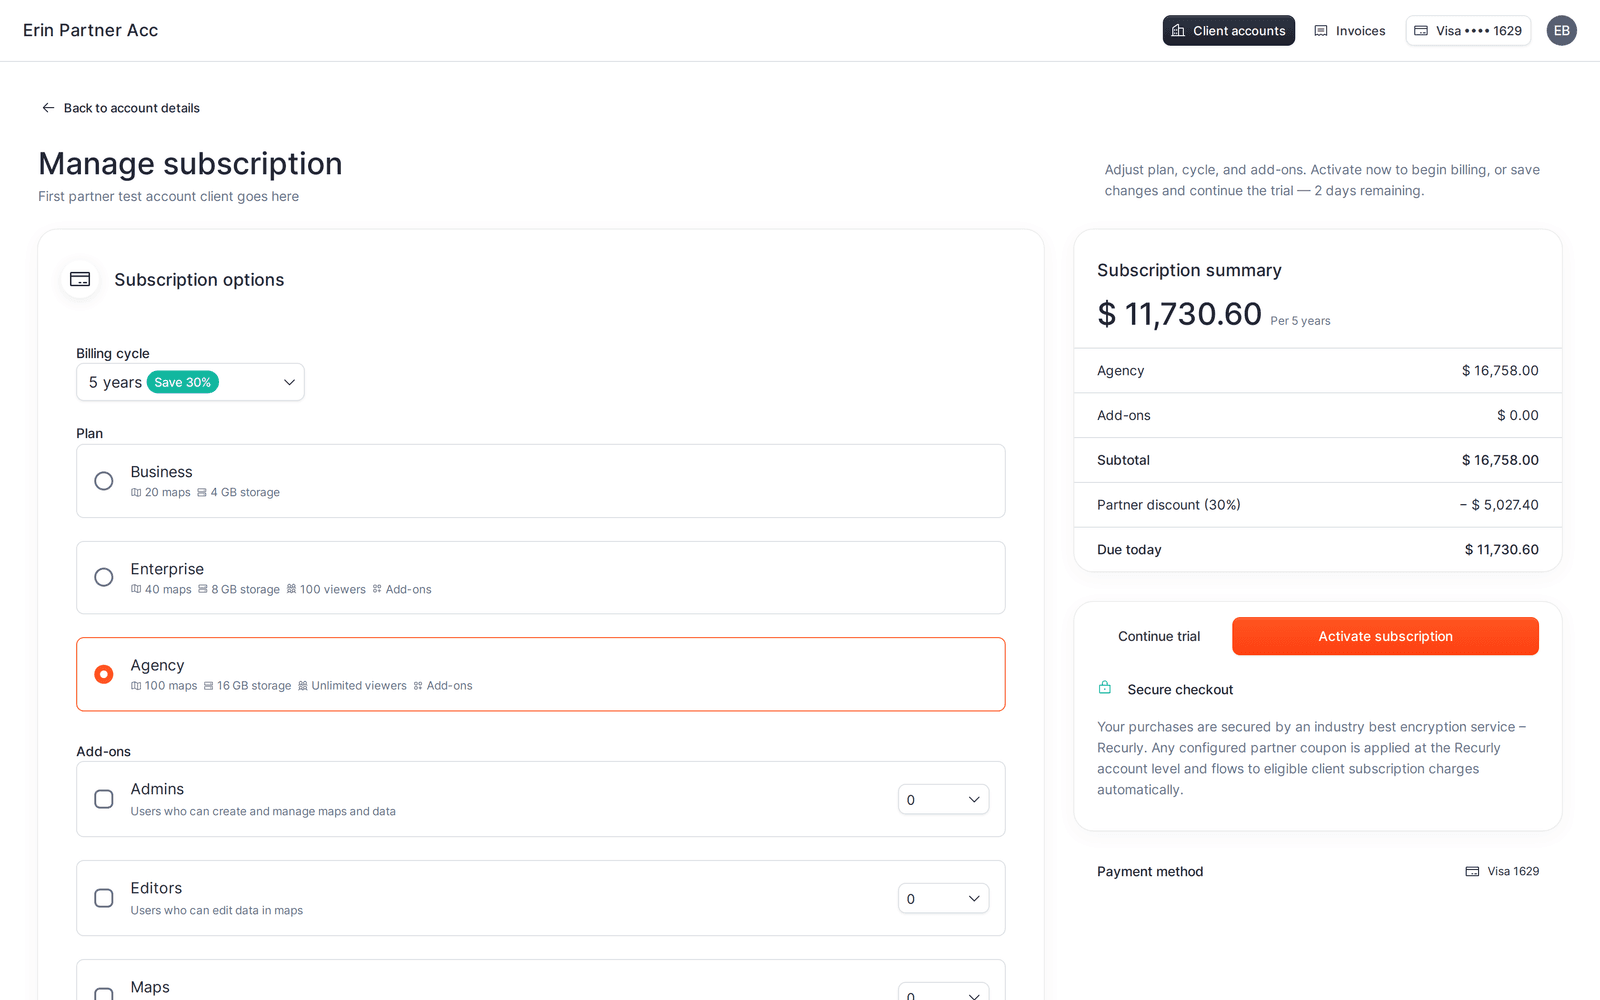Click the Client accounts building icon

[1178, 31]
